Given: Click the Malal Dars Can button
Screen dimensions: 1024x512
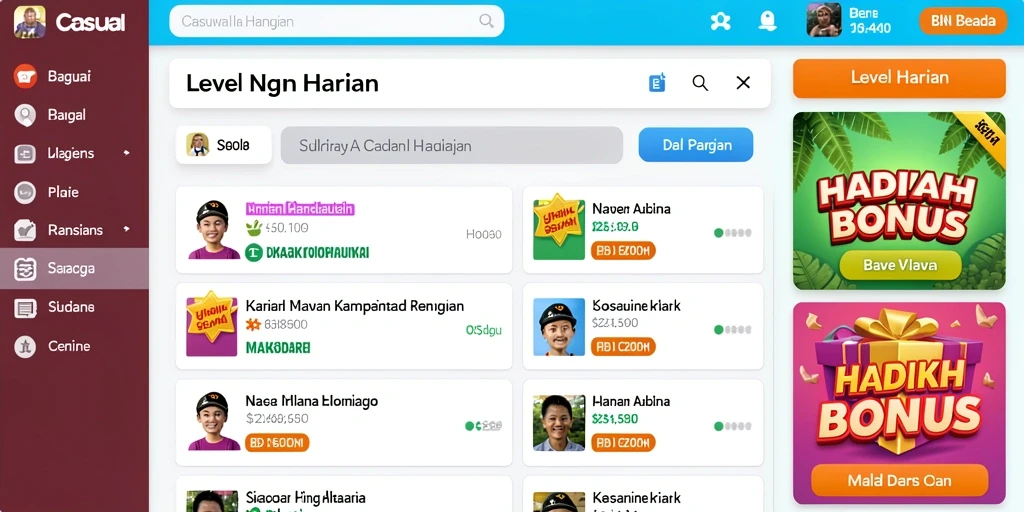Looking at the screenshot, I should point(899,481).
